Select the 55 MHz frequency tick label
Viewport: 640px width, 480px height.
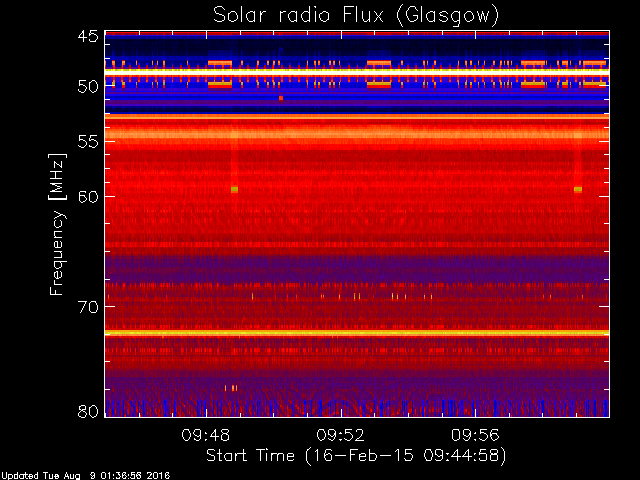tap(88, 142)
